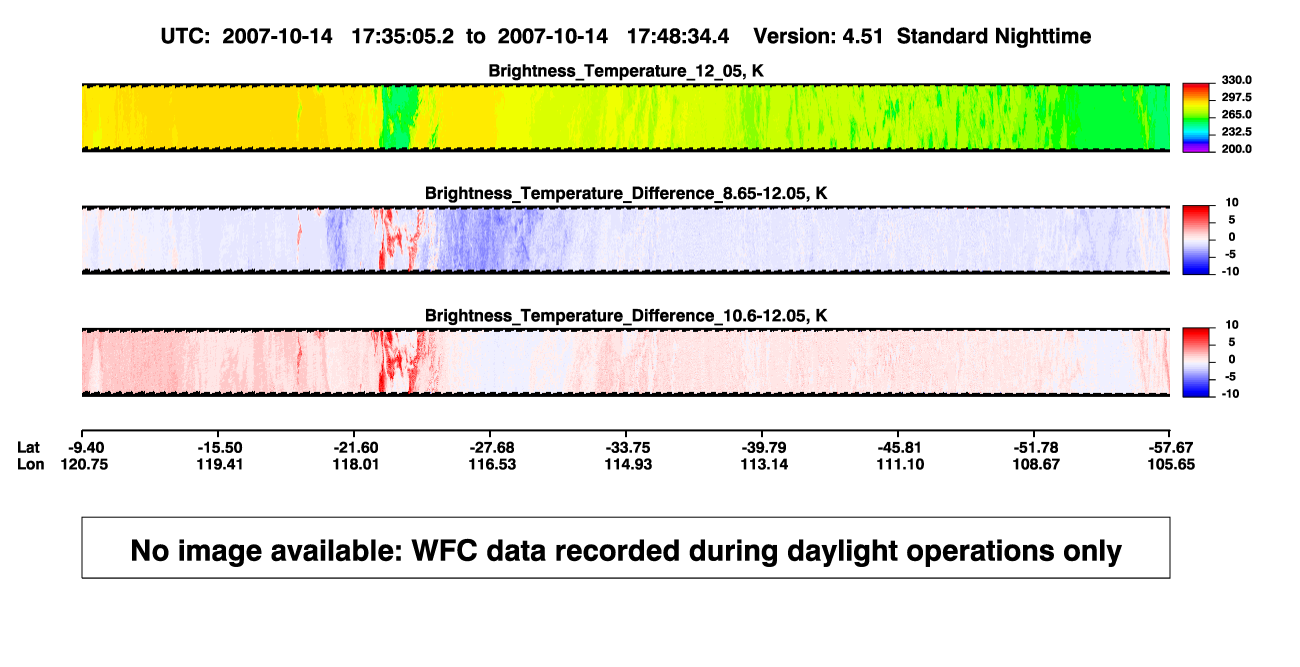Screen dimensions: 1300x667
Task: Click longitude value 111.10
Action: (x=898, y=464)
